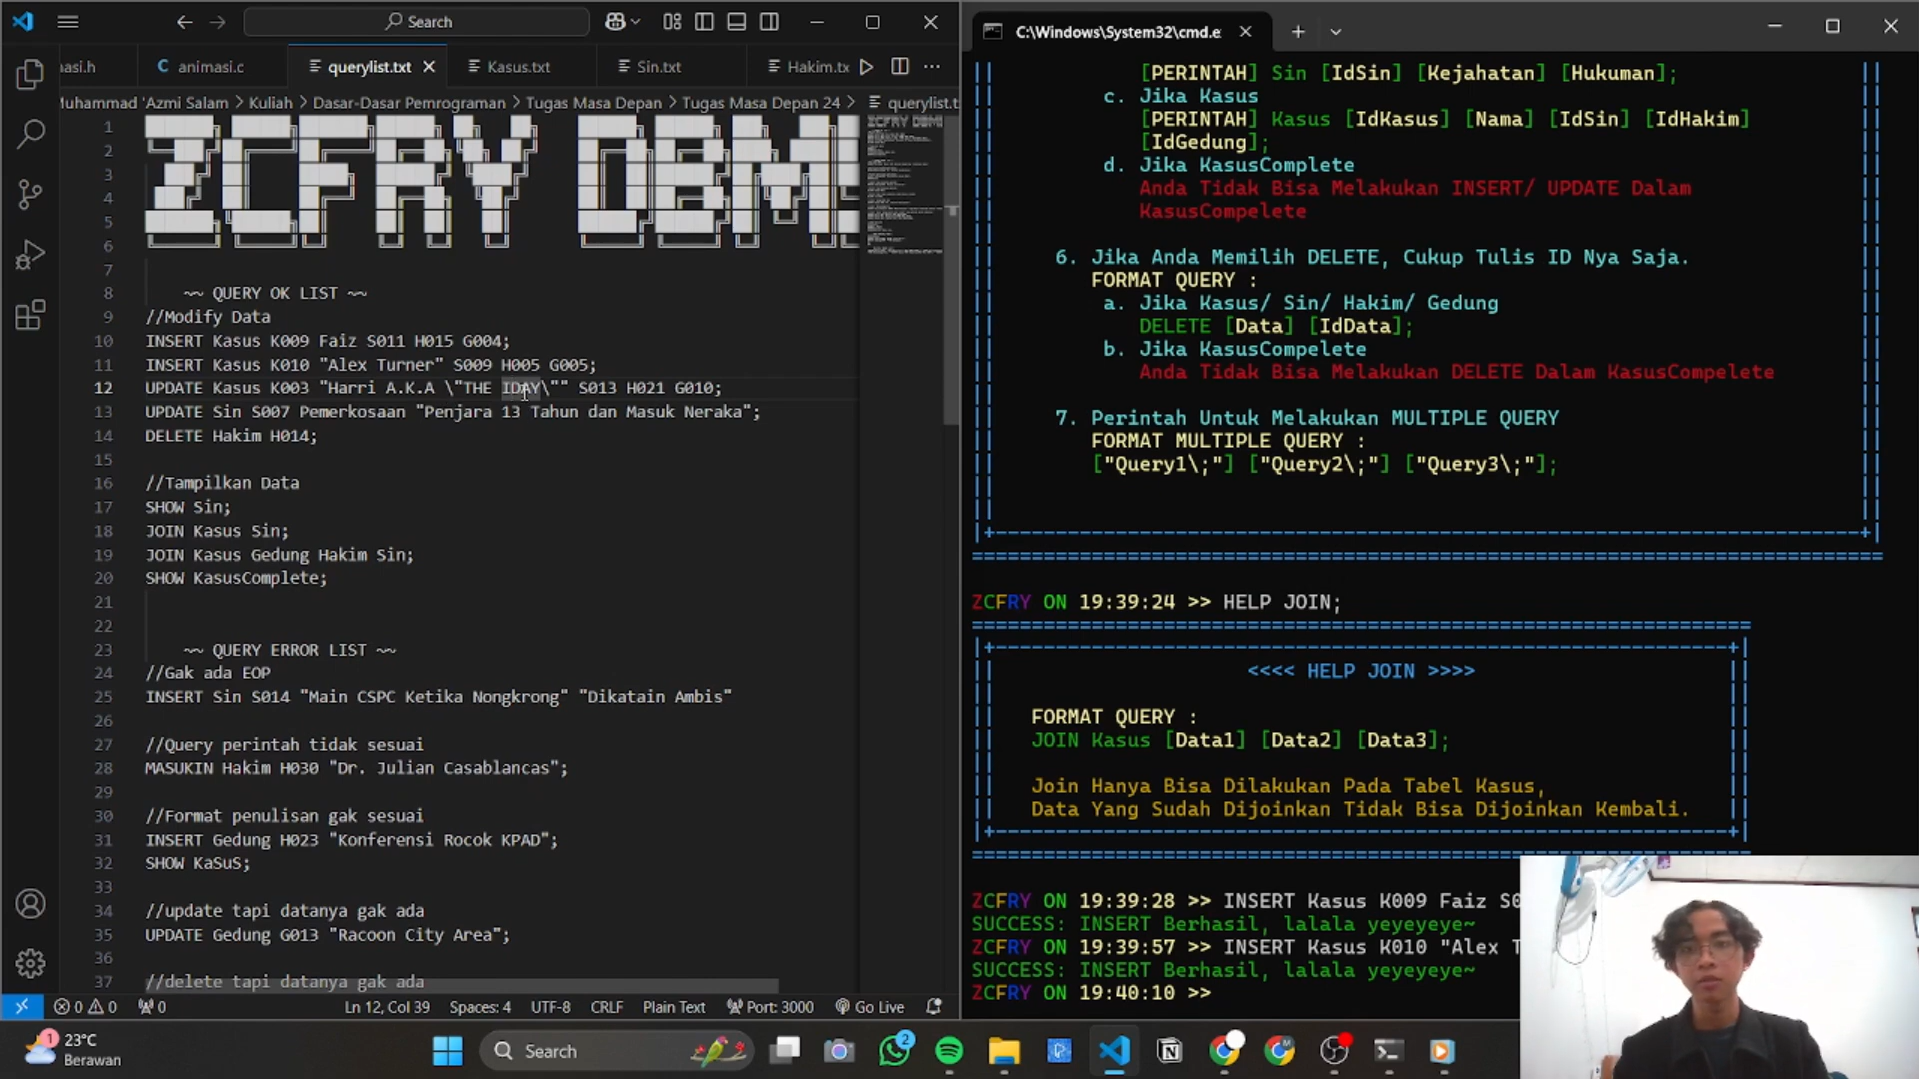Image resolution: width=1919 pixels, height=1079 pixels.
Task: Run the Hakim.txt file with the play icon
Action: (866, 66)
